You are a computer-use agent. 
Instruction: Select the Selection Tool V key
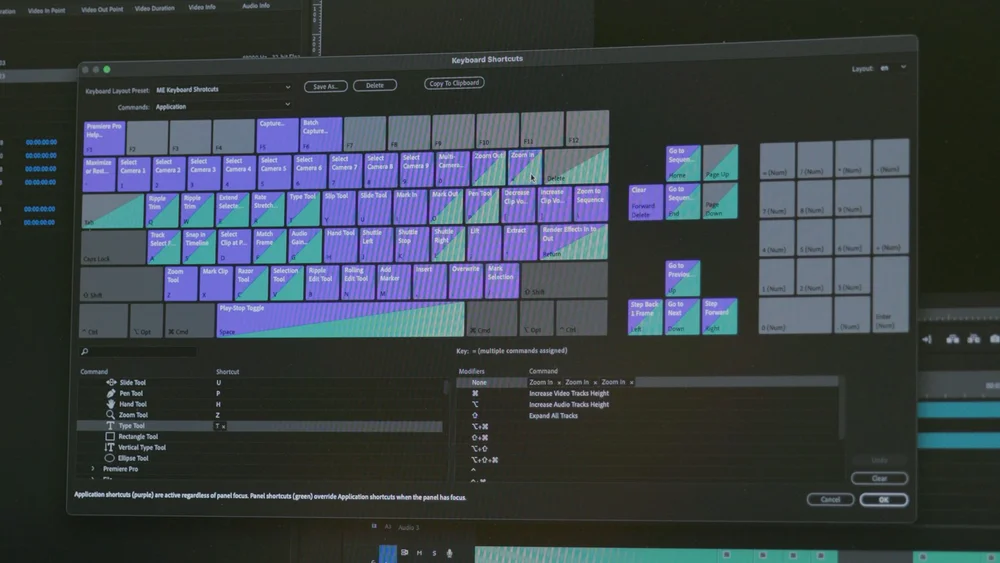point(286,282)
